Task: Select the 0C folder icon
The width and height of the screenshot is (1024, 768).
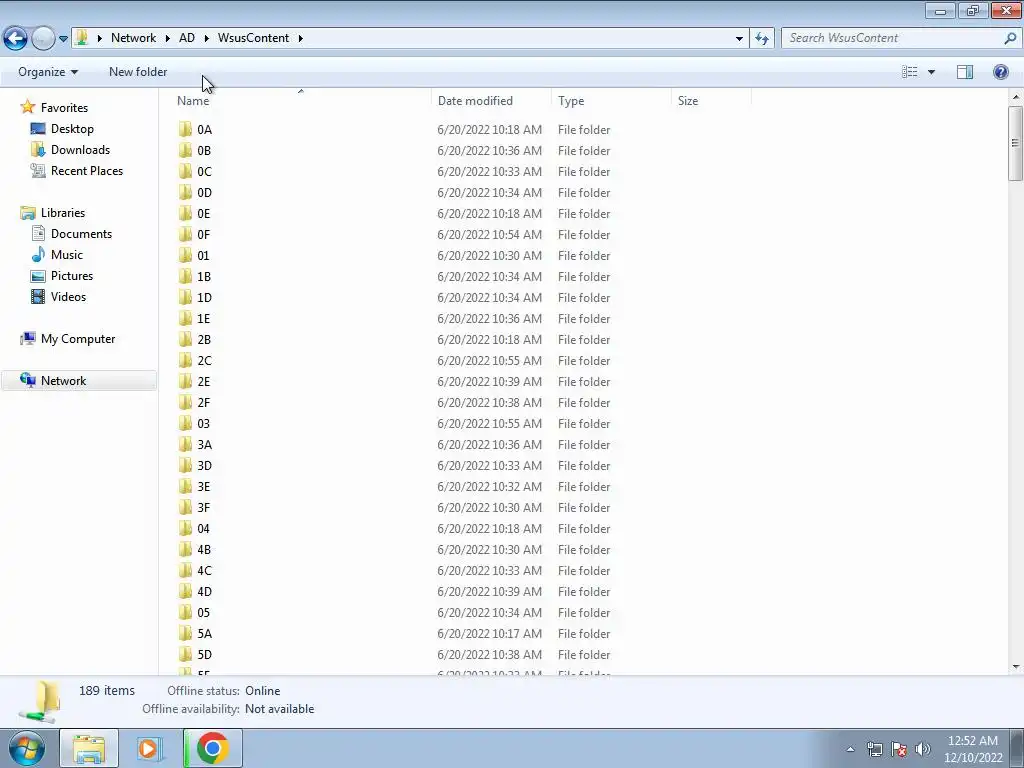Action: (185, 171)
